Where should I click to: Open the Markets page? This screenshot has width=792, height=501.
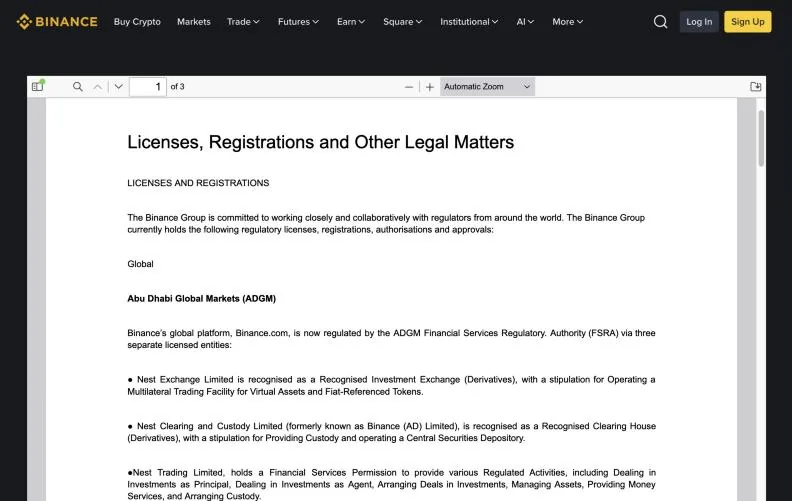193,22
